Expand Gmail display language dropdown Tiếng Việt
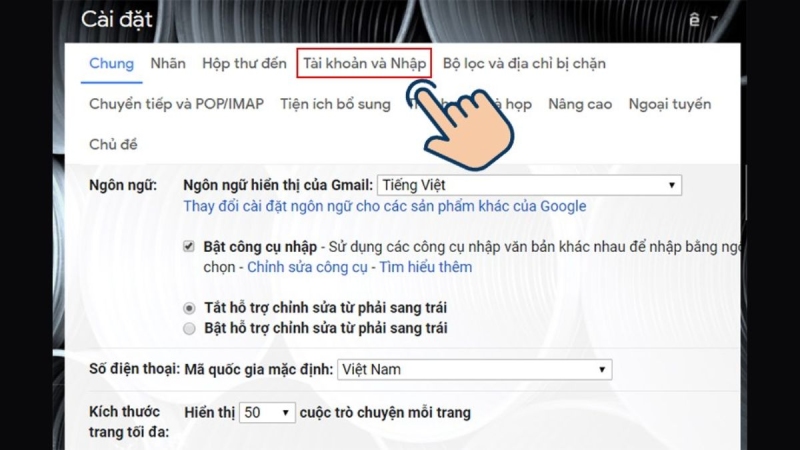800x450 pixels. pos(529,185)
